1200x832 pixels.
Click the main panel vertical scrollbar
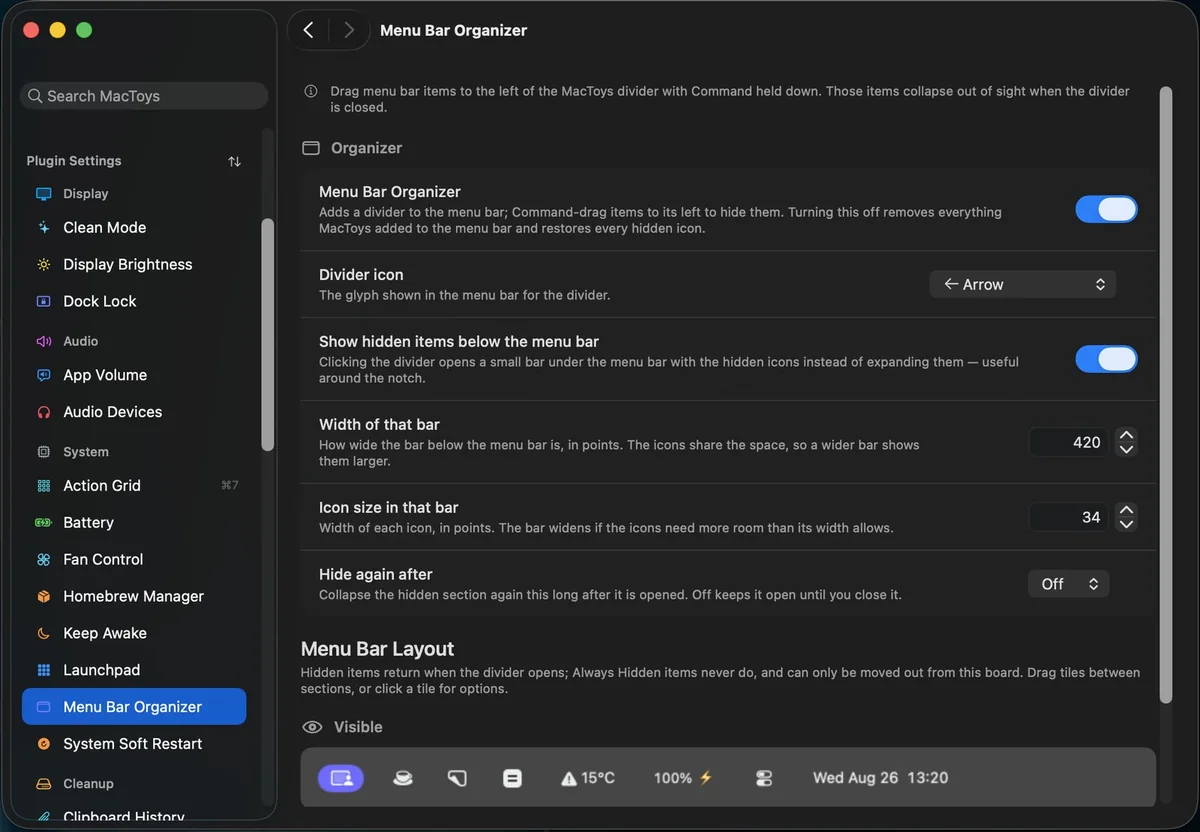click(x=1165, y=394)
